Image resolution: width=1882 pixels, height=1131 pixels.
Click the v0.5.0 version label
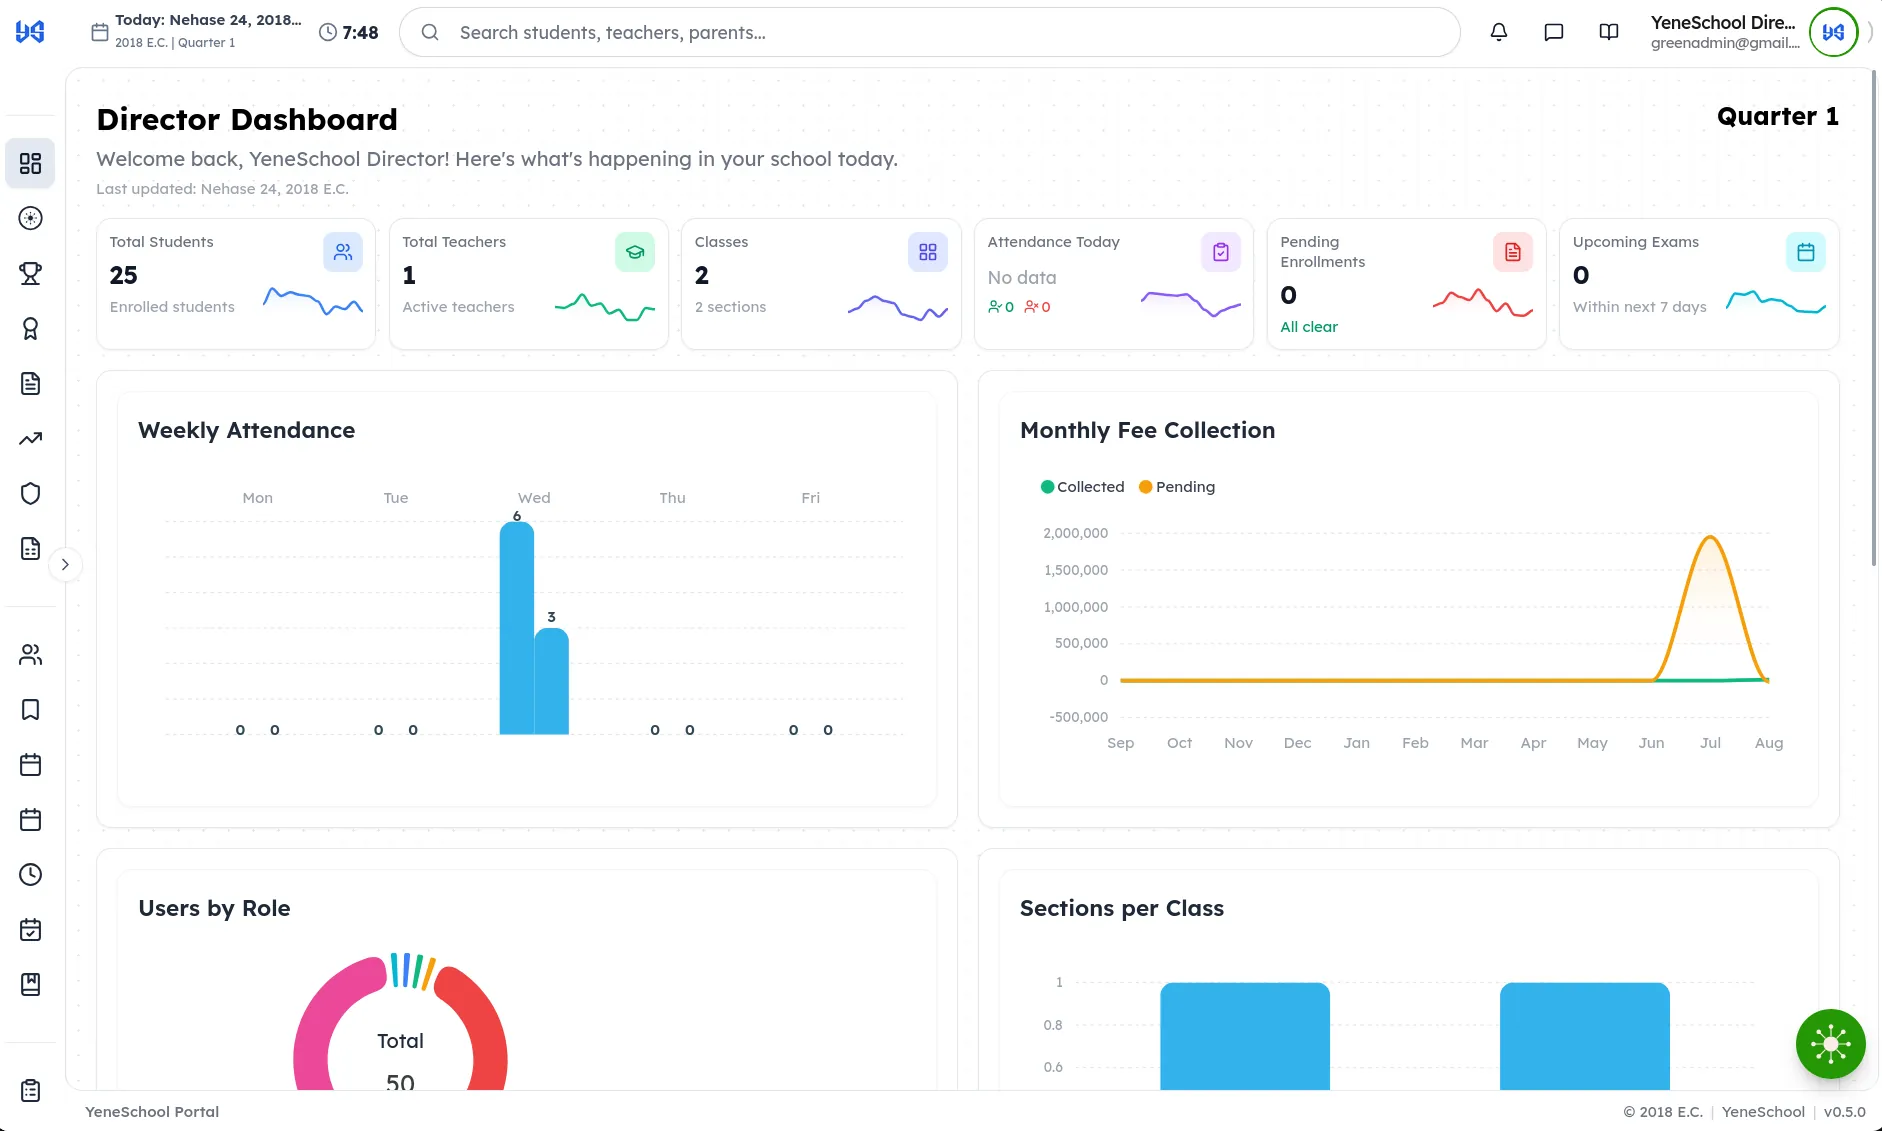click(1845, 1112)
